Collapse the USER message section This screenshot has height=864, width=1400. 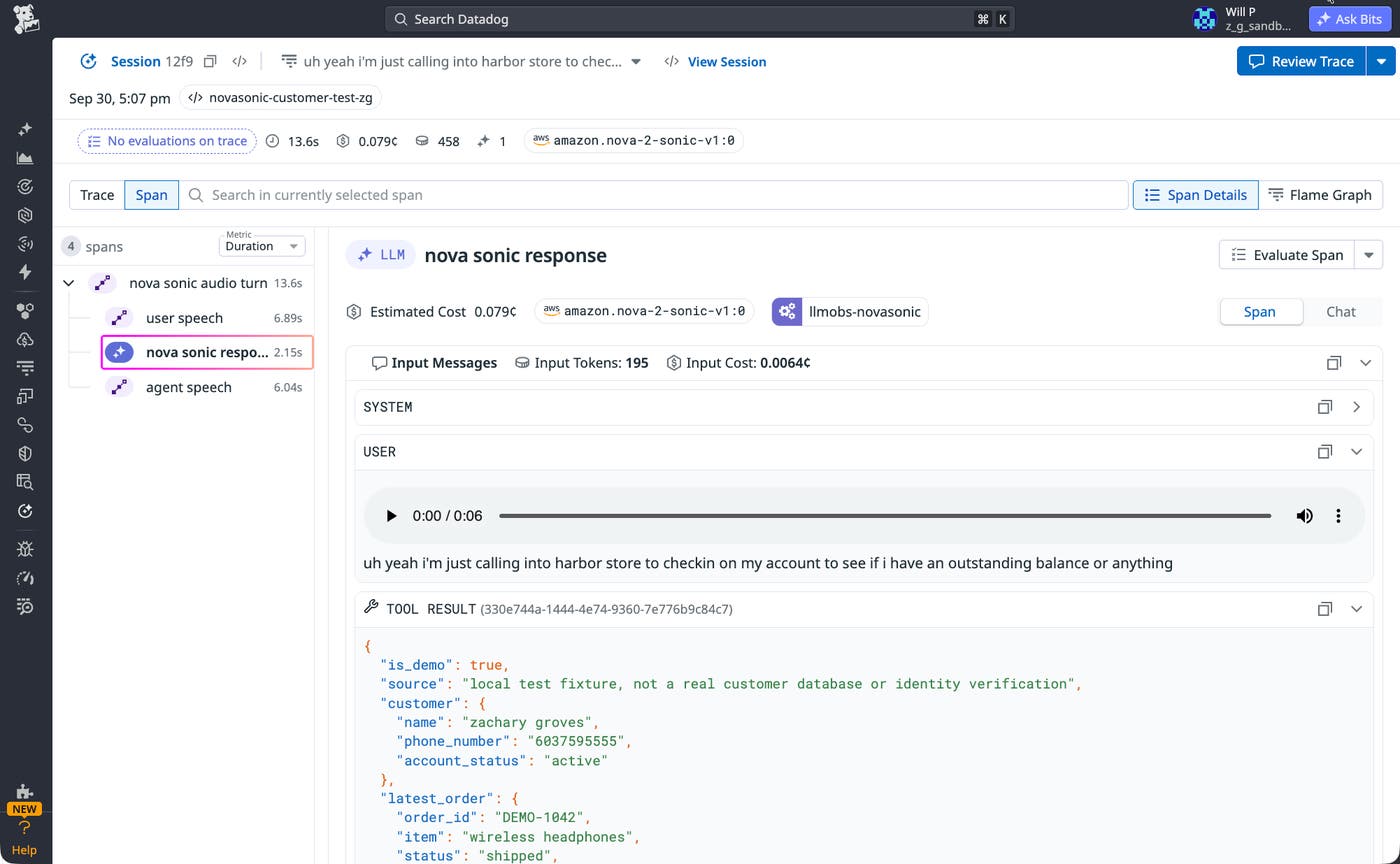[1356, 452]
